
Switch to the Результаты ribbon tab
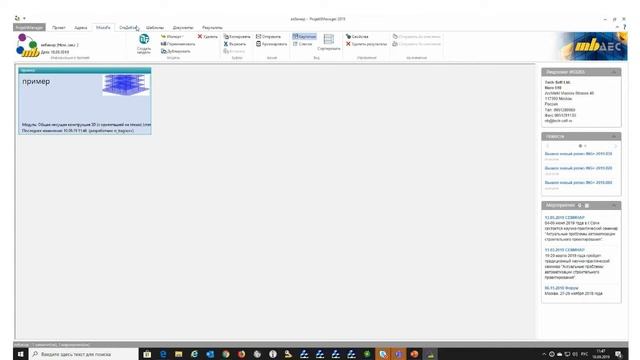[212, 28]
